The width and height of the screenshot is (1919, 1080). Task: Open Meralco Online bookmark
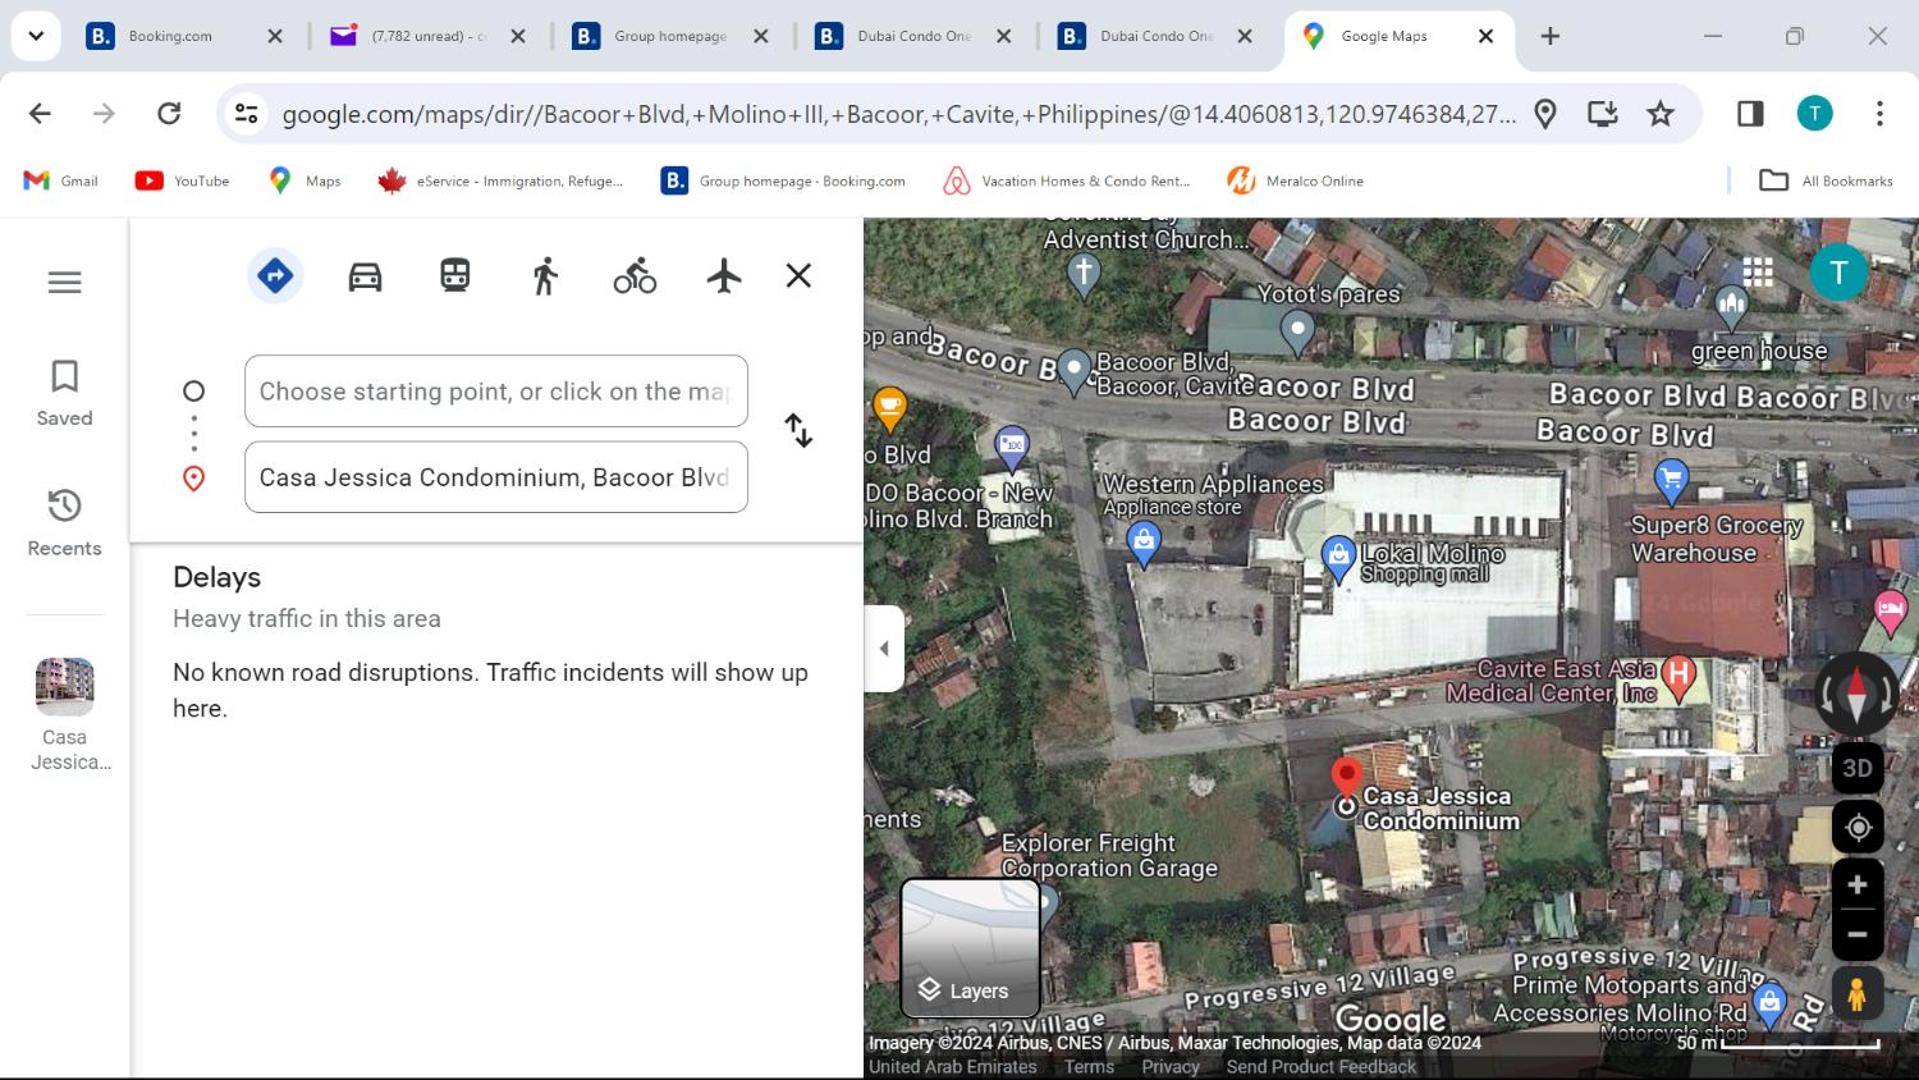(x=1295, y=181)
